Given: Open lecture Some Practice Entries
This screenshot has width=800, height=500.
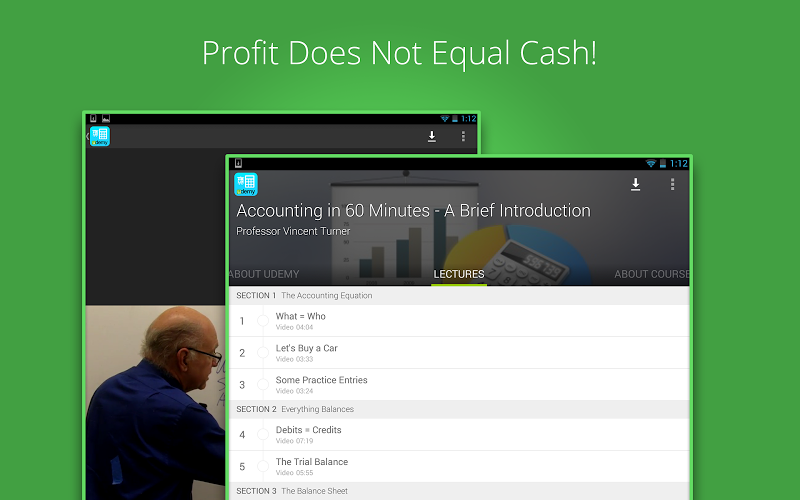Looking at the screenshot, I should 459,385.
